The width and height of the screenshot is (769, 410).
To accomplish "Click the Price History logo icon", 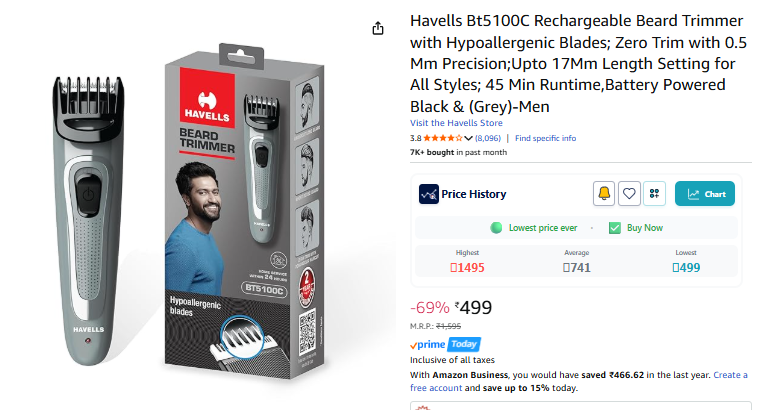I will [429, 194].
